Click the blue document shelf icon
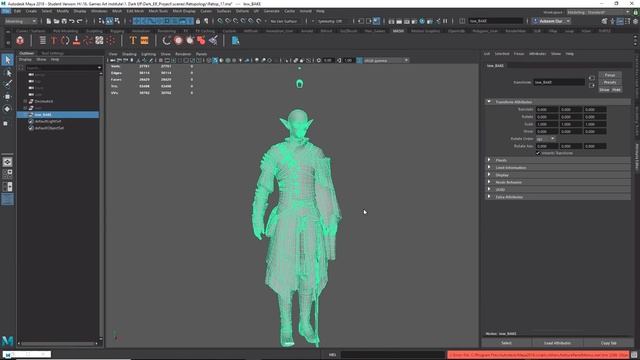This screenshot has height=360, width=640. click(236, 40)
